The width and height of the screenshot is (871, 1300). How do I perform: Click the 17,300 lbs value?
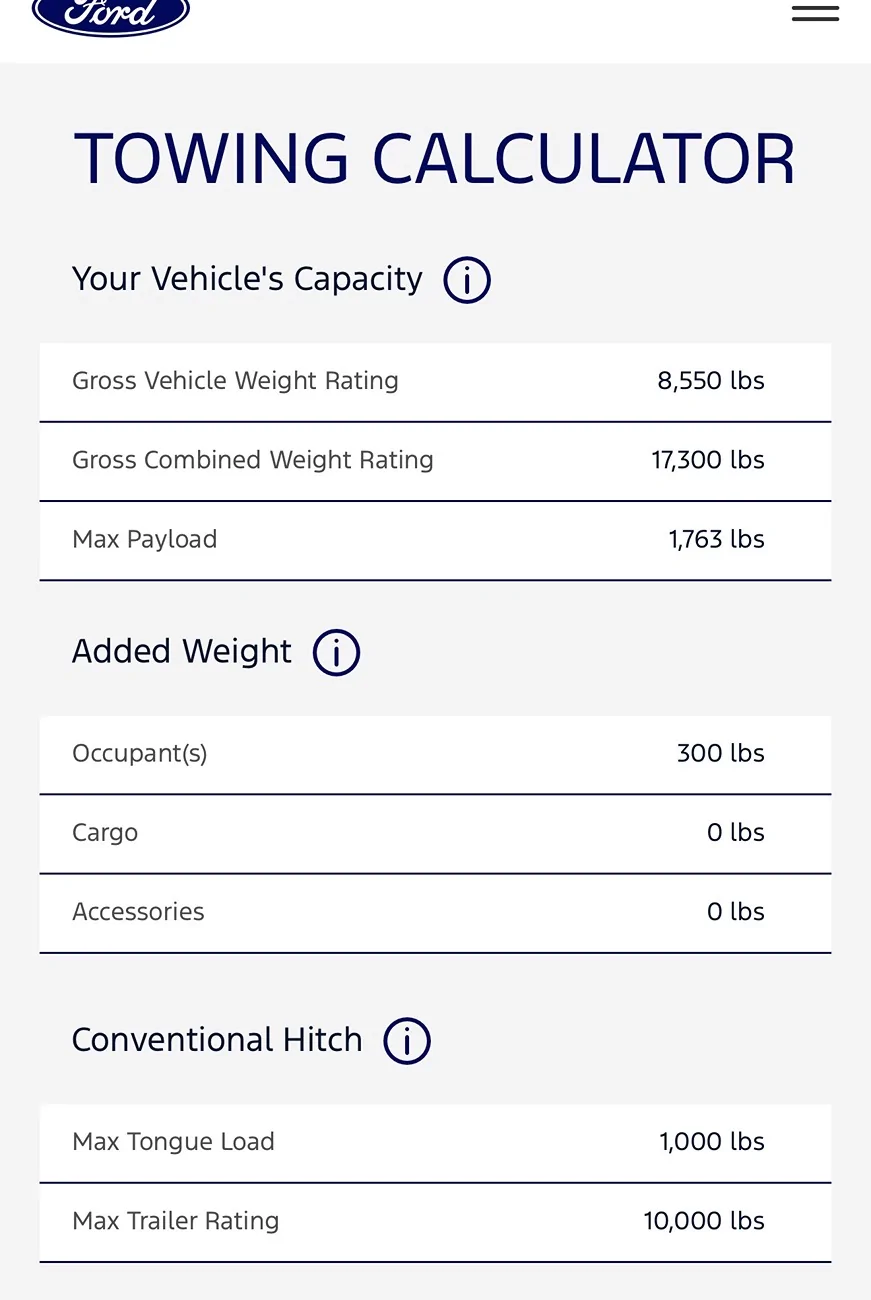707,461
